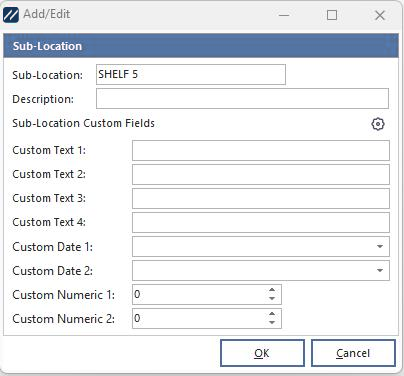Increase Custom Numeric 1 with up arrow
404x376 pixels.
272,290
